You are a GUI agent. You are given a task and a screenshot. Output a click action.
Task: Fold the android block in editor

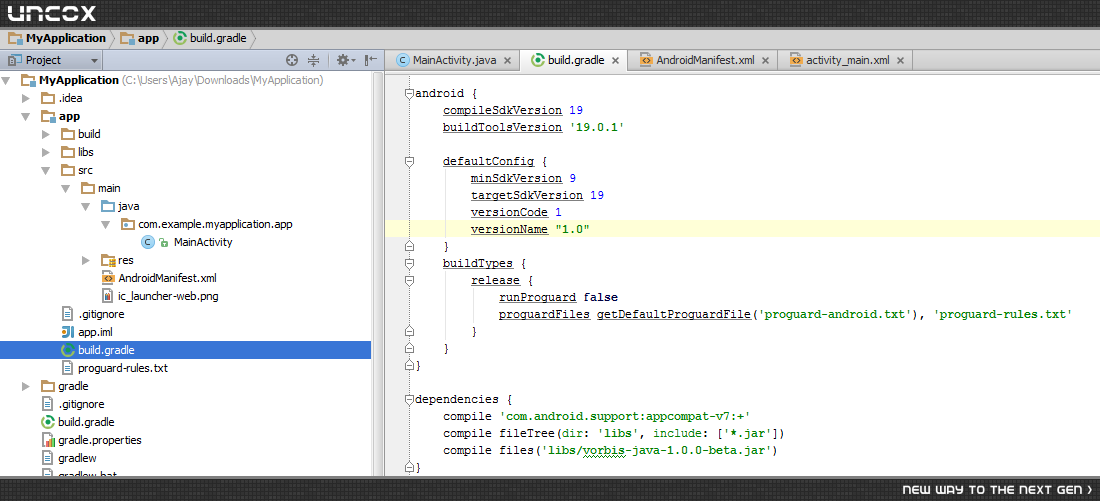pyautogui.click(x=409, y=93)
